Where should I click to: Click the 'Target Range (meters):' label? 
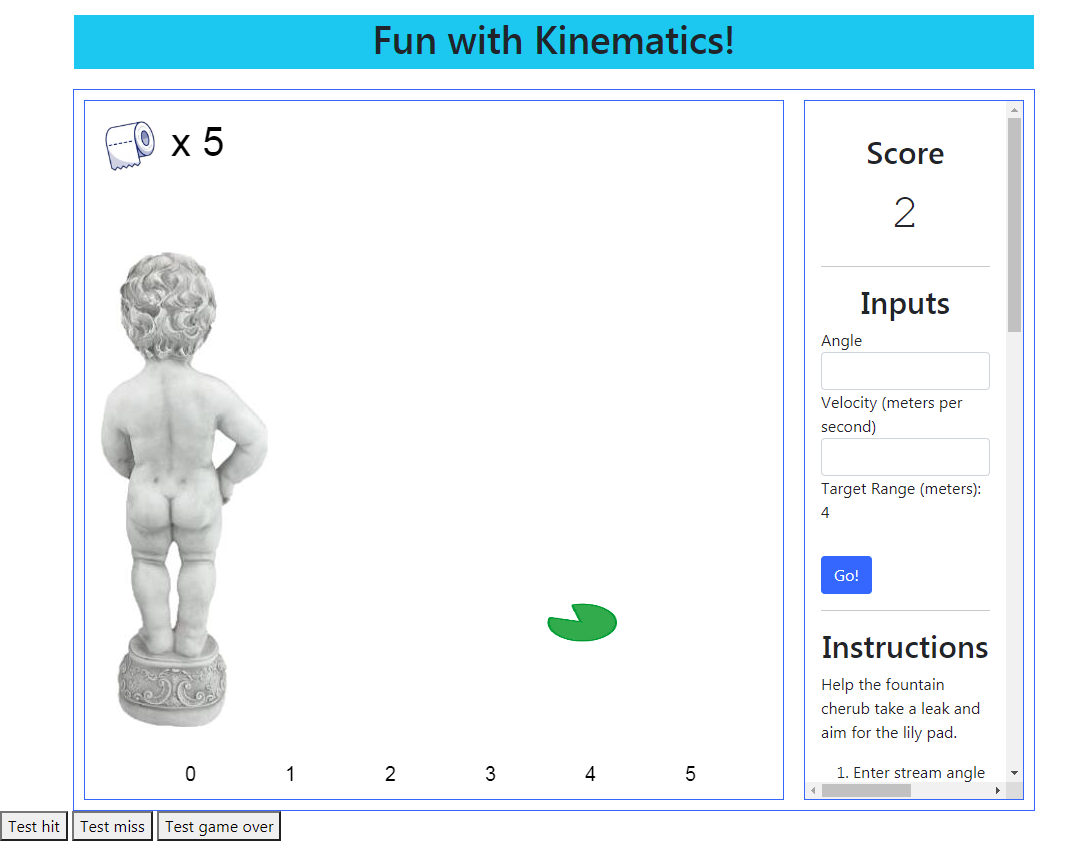[901, 489]
